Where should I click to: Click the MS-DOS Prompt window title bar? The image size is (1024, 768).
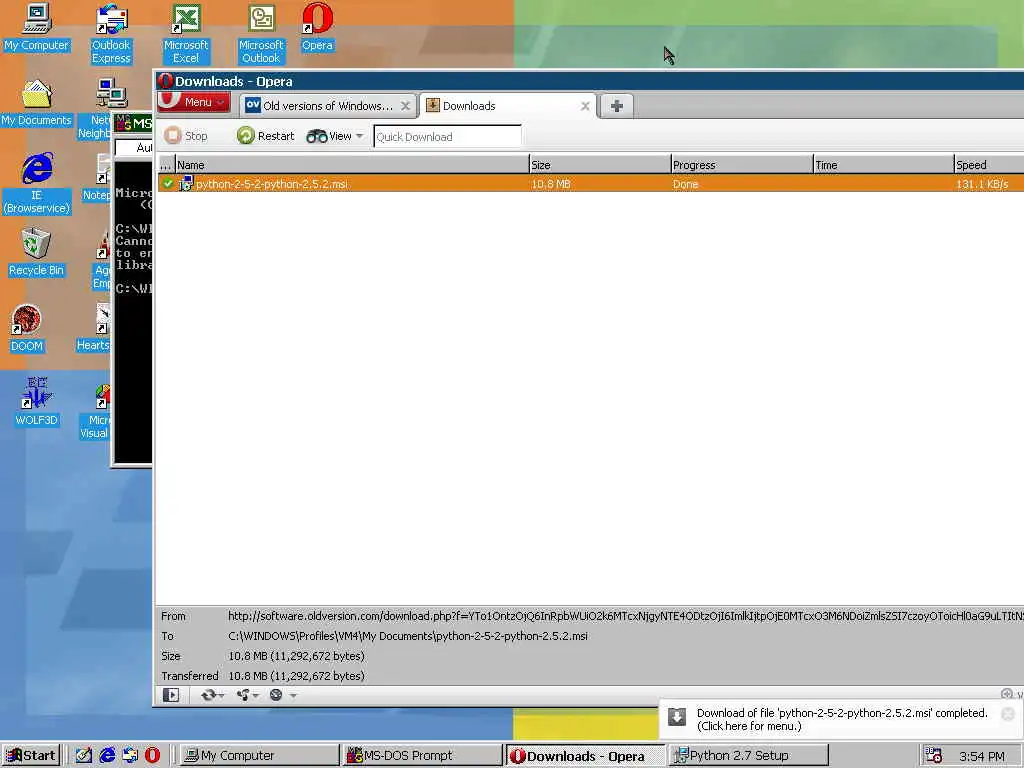133,123
